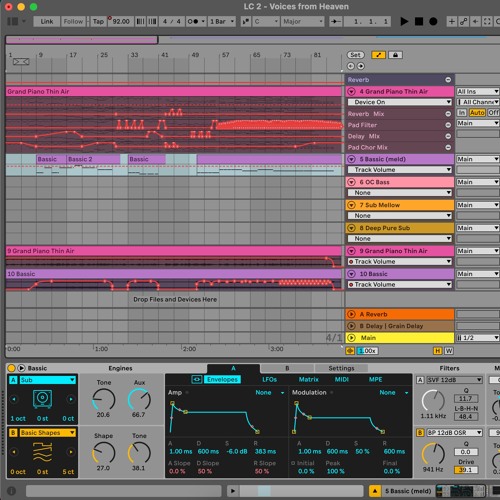Unfold the Main track
Screen dimensions: 500x500
point(351,338)
